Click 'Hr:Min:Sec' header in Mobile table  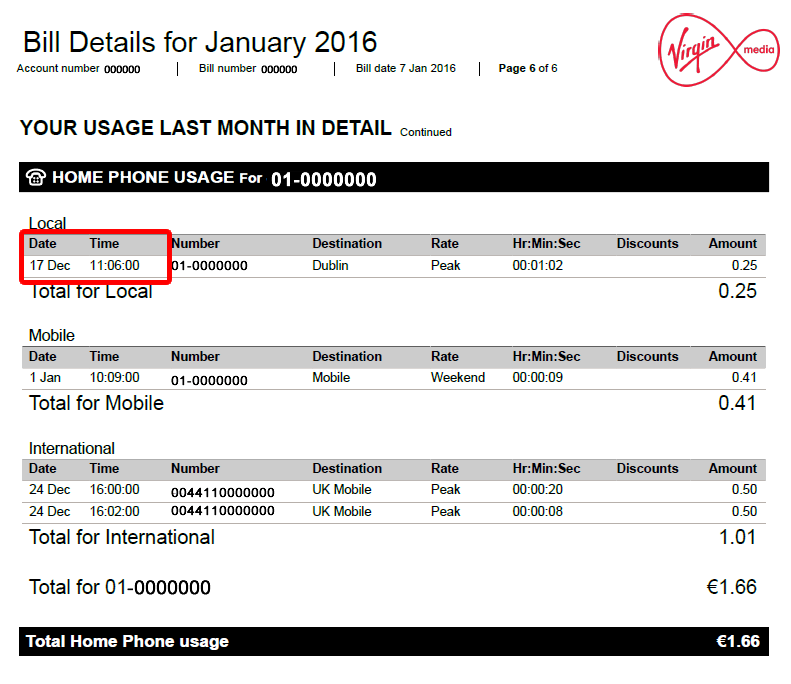[546, 357]
